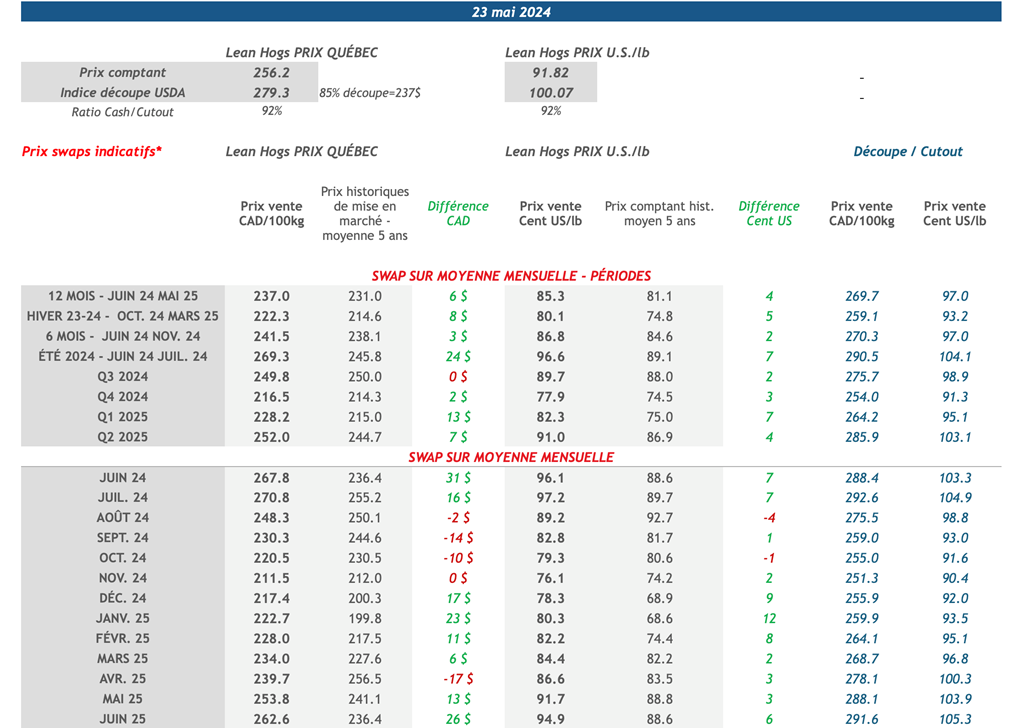This screenshot has height=728, width=1024.
Task: Select the Prix comptant Québec value 256.2
Action: [271, 73]
